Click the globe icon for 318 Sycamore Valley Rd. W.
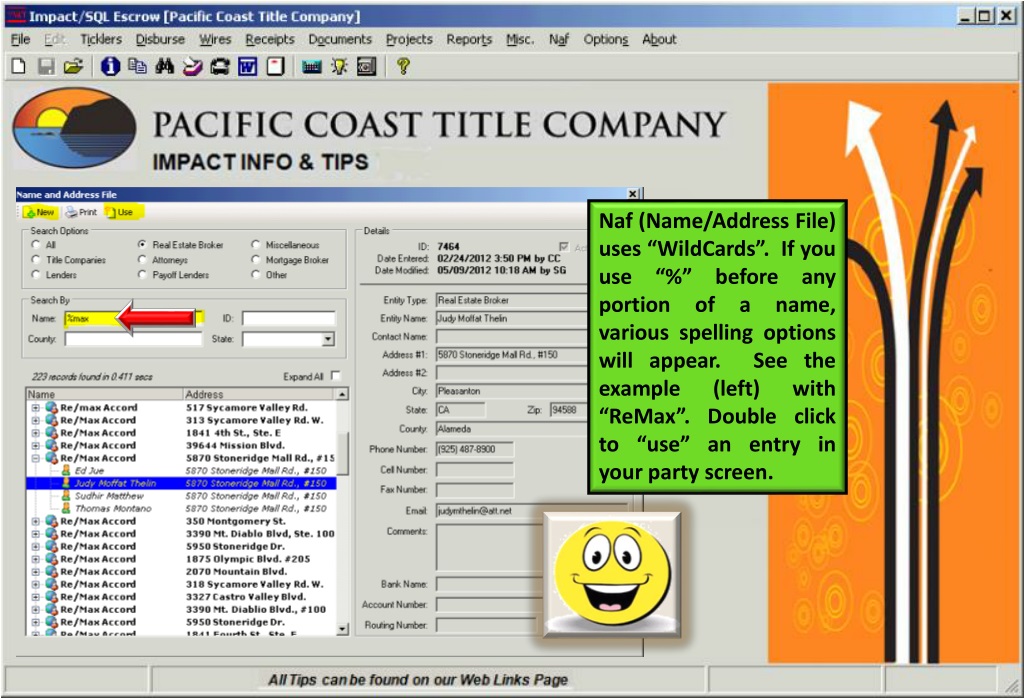This screenshot has width=1024, height=698. [51, 584]
